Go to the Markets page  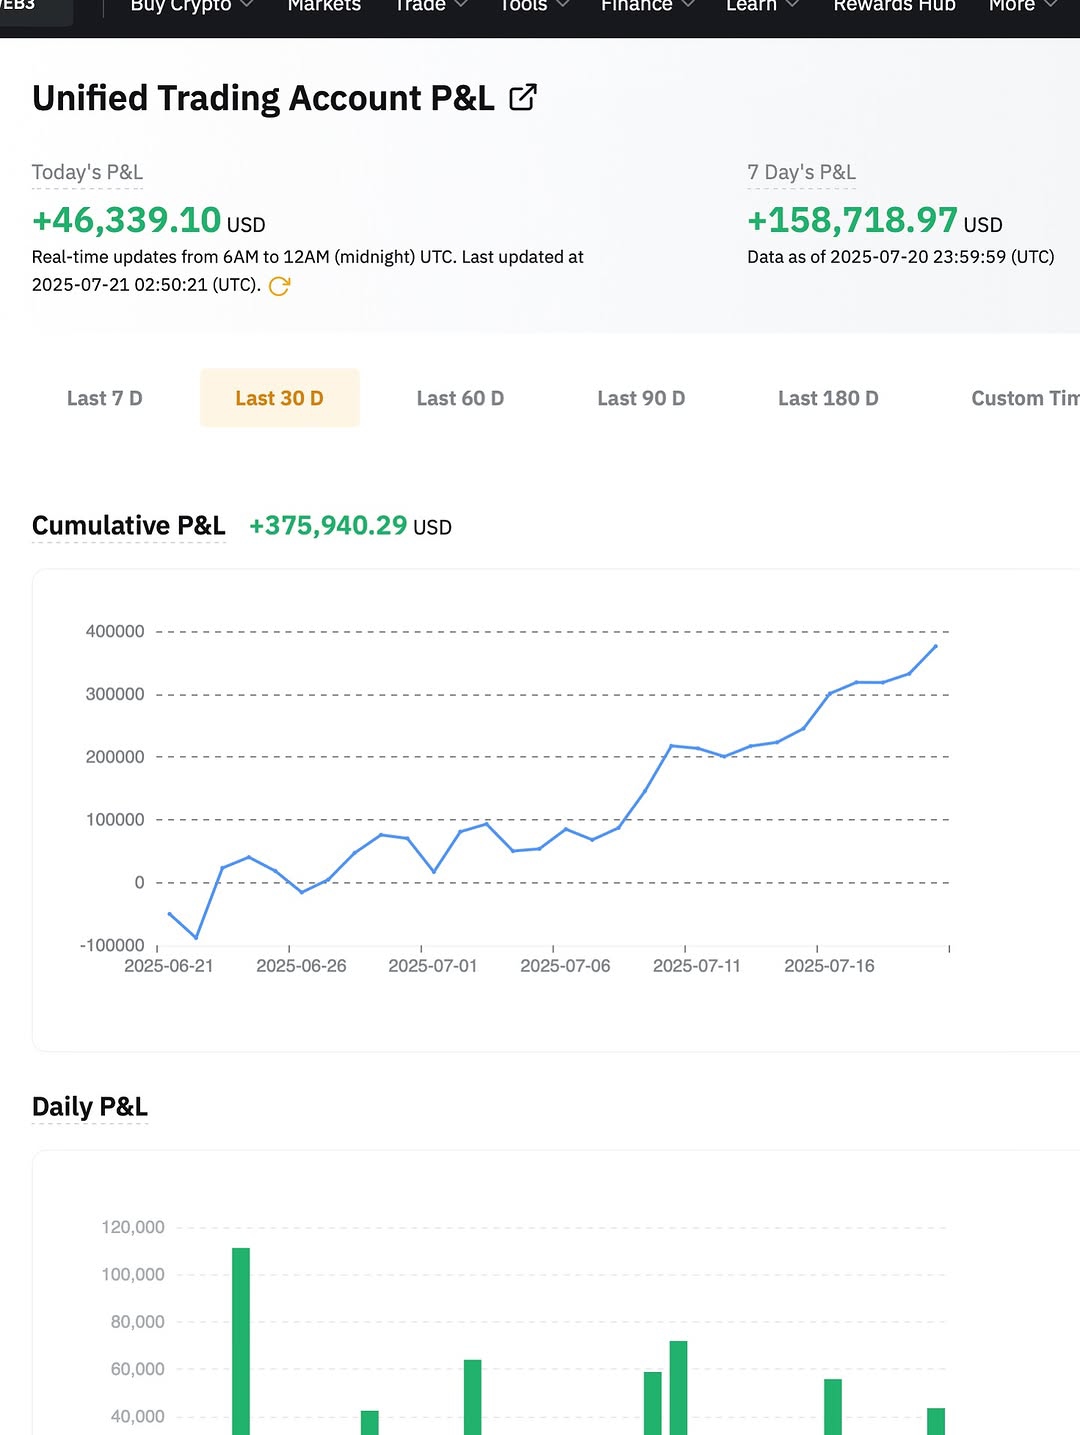pyautogui.click(x=324, y=6)
